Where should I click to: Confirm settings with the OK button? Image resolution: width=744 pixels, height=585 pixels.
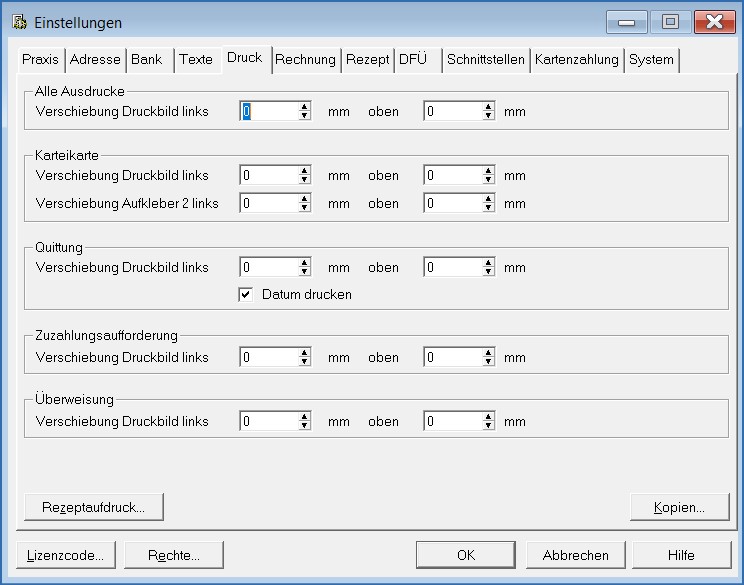point(465,555)
